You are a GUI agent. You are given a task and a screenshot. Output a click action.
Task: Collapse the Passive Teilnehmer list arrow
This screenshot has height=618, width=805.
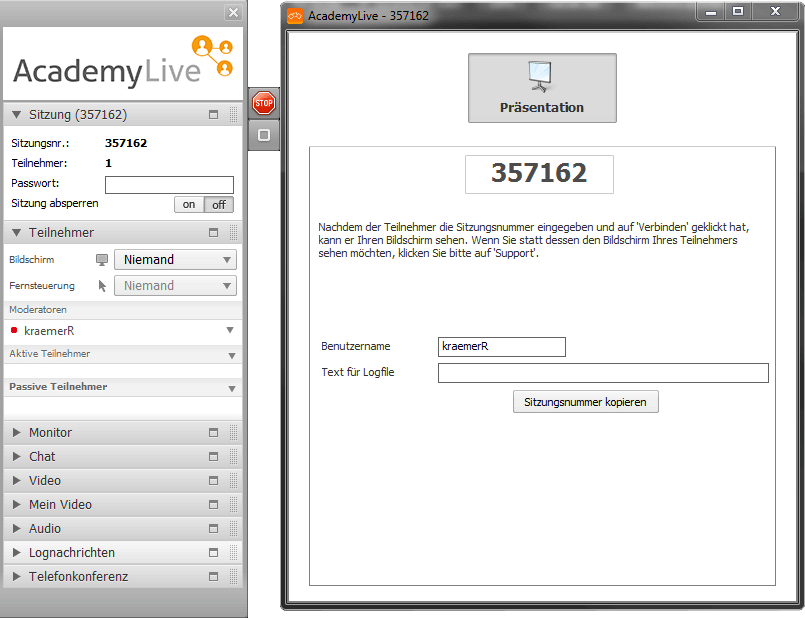pyautogui.click(x=232, y=389)
